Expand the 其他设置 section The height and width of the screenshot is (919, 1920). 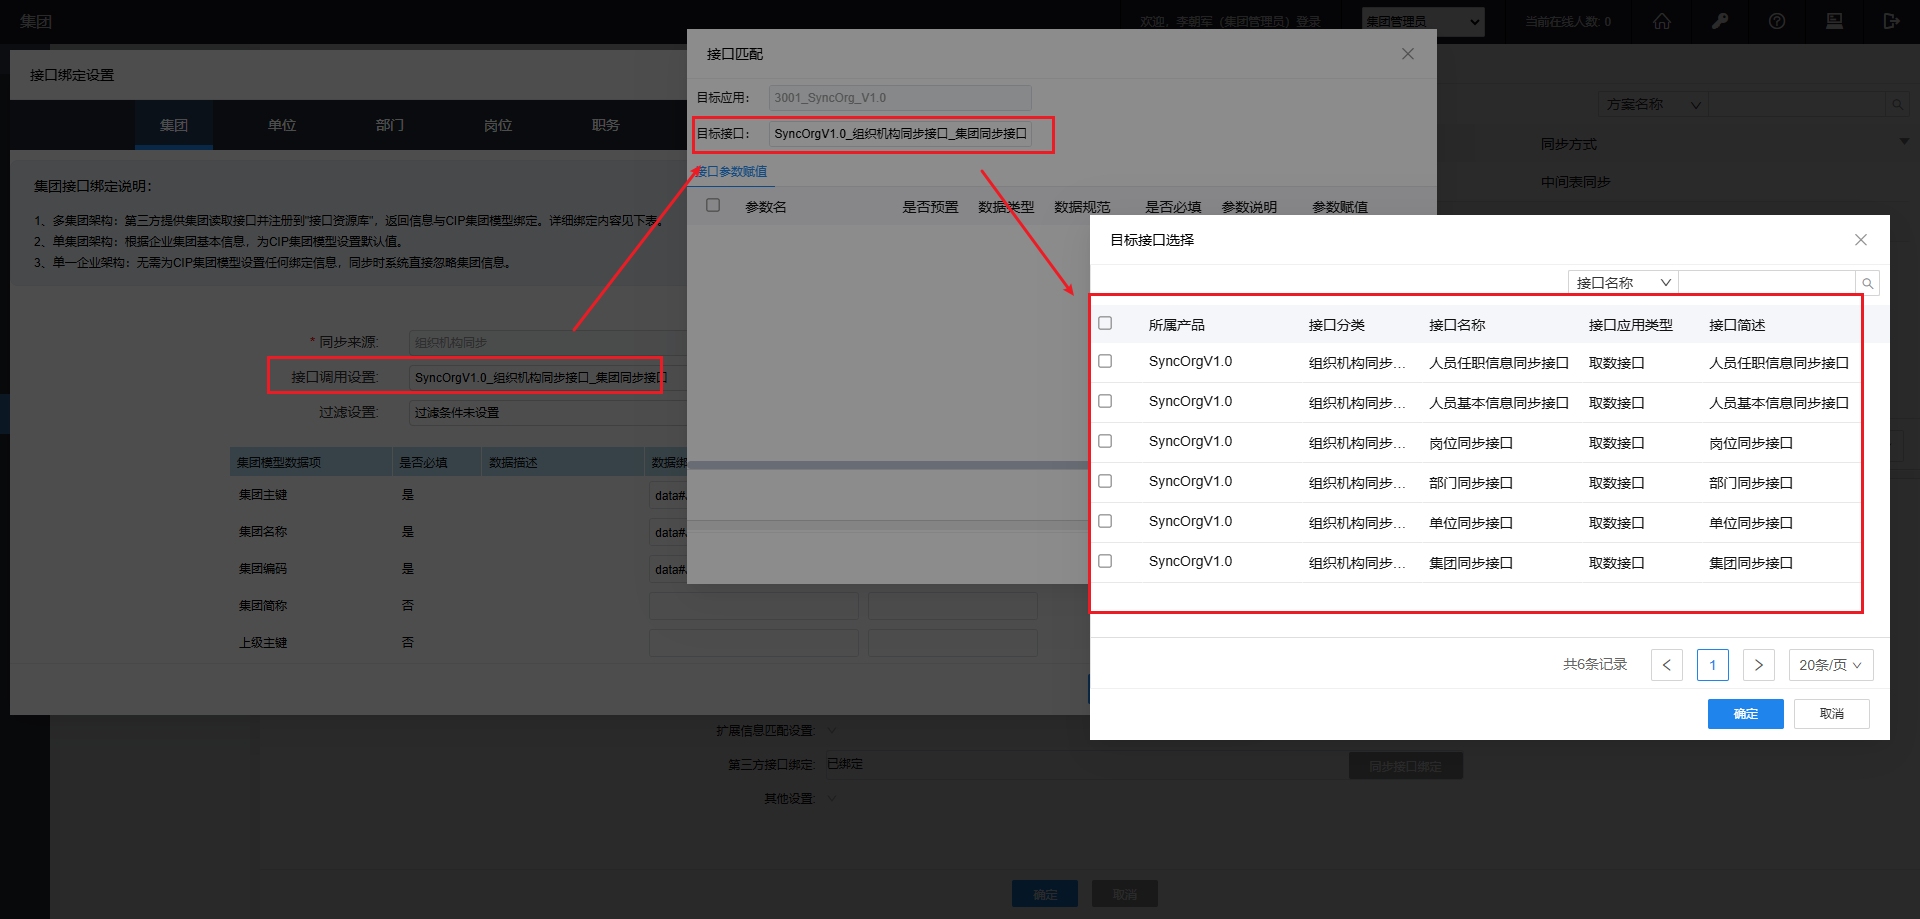(832, 798)
